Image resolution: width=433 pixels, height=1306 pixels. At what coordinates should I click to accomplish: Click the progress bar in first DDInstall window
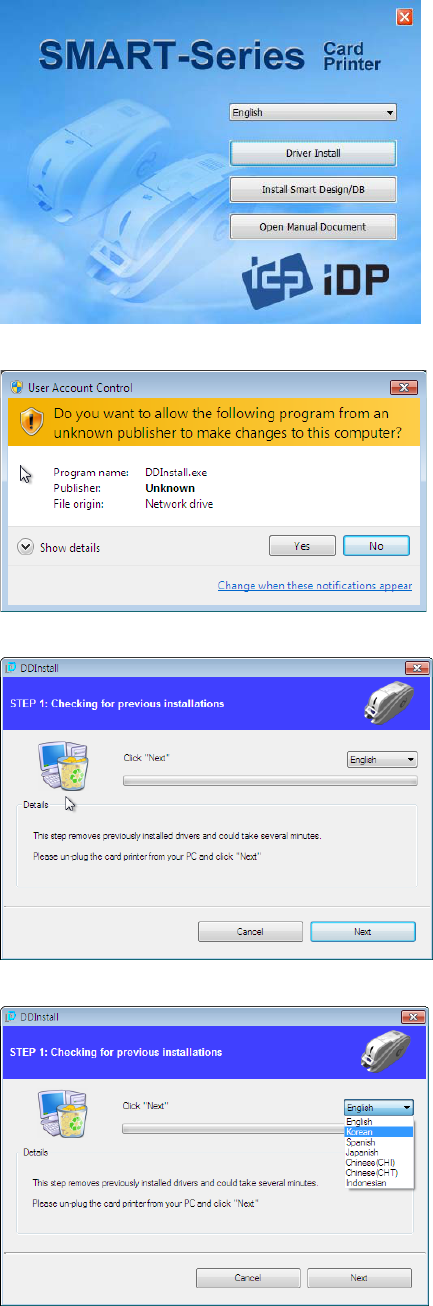coord(270,780)
